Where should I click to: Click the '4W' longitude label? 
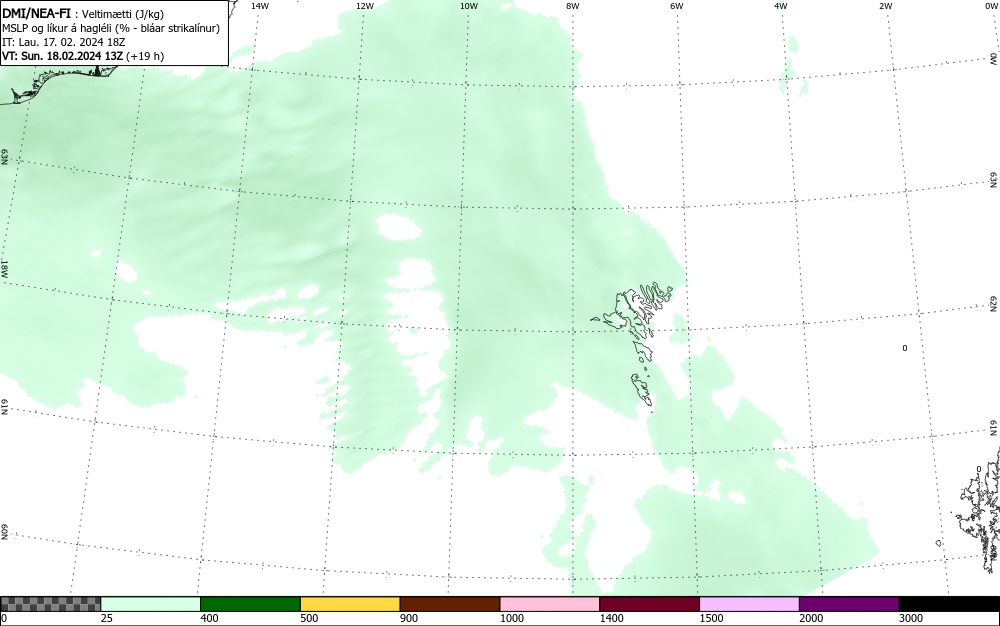[x=781, y=6]
